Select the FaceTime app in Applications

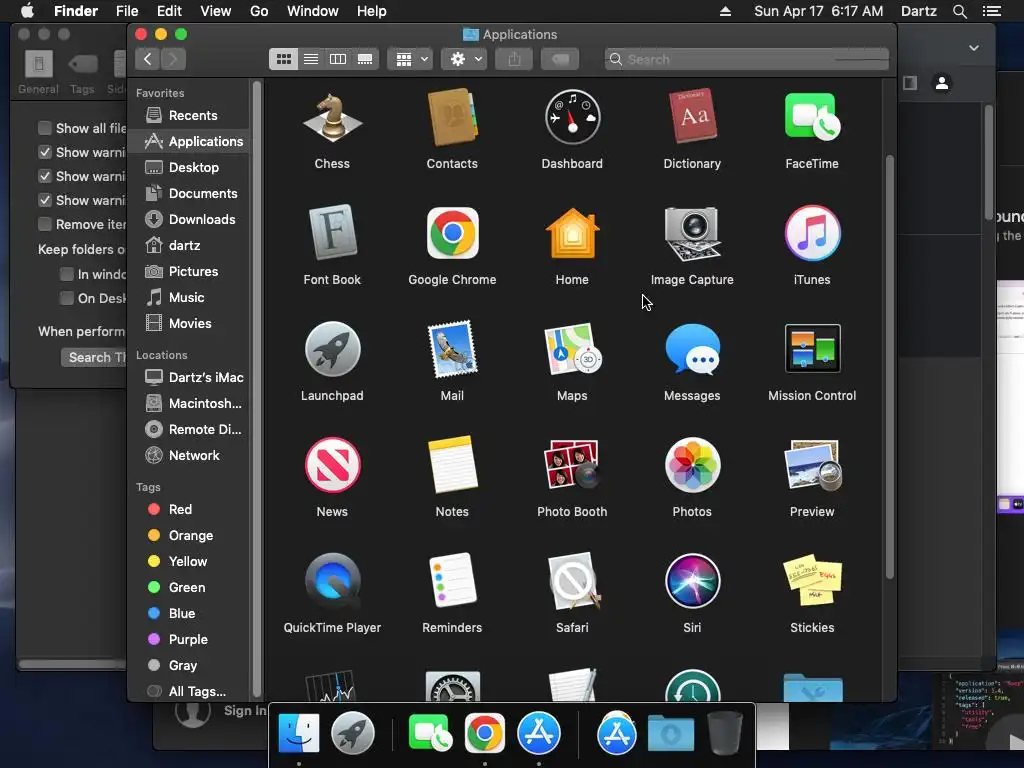point(812,118)
